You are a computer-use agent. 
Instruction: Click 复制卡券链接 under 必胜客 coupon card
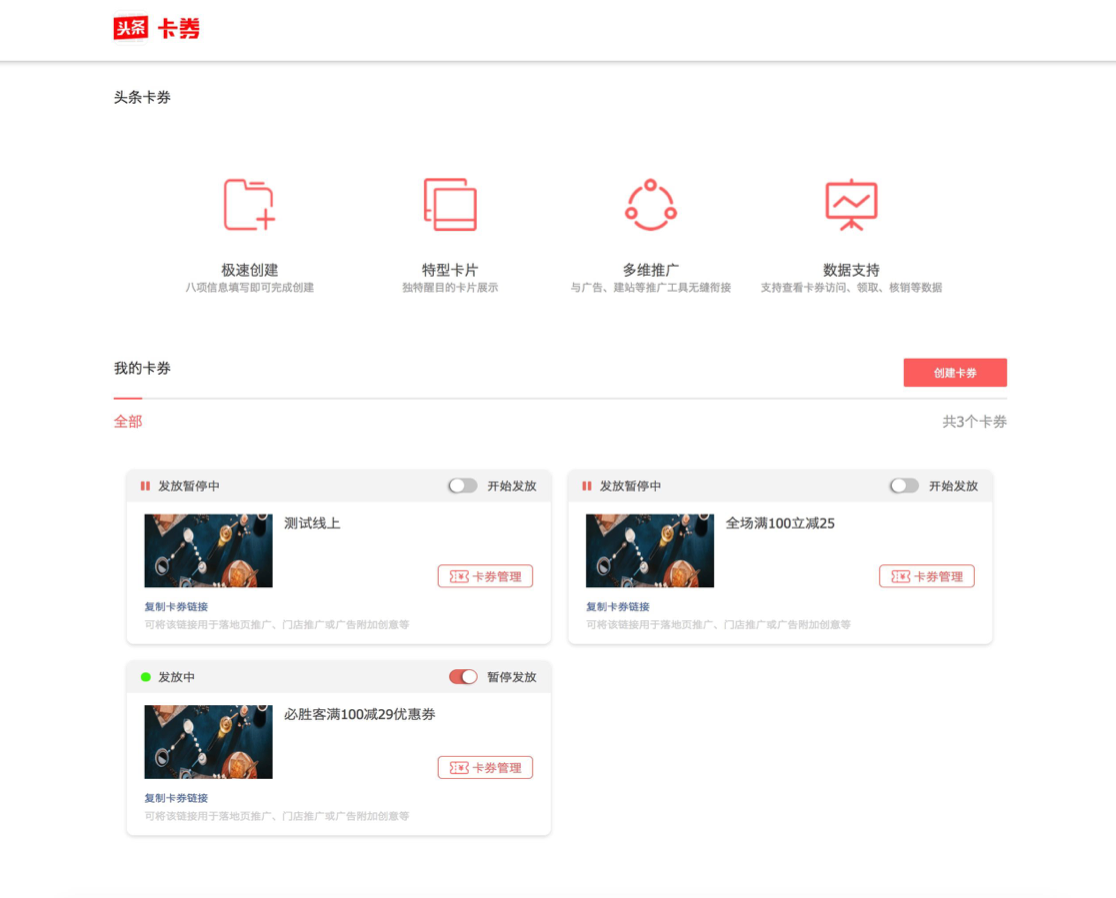click(177, 798)
